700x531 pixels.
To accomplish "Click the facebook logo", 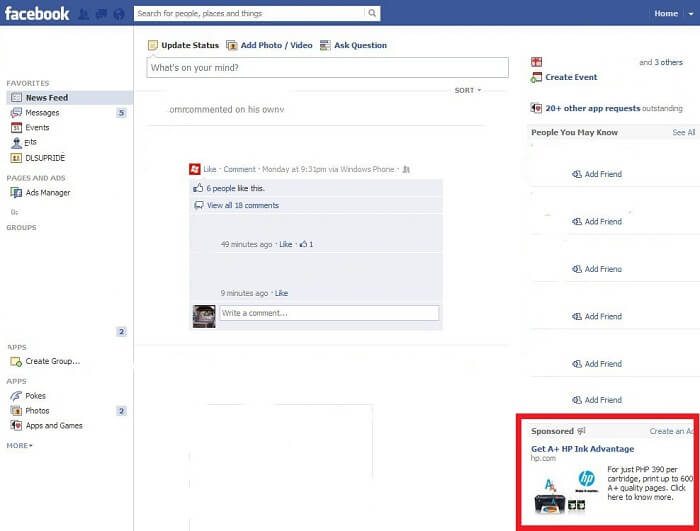I will tap(37, 13).
